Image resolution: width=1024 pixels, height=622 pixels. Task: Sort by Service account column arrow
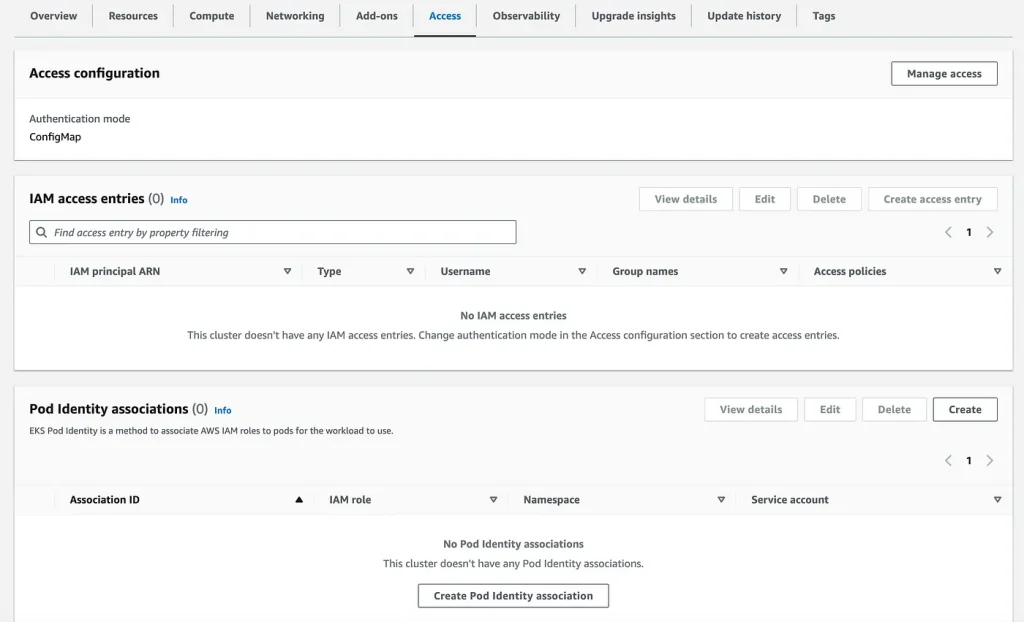coord(997,500)
